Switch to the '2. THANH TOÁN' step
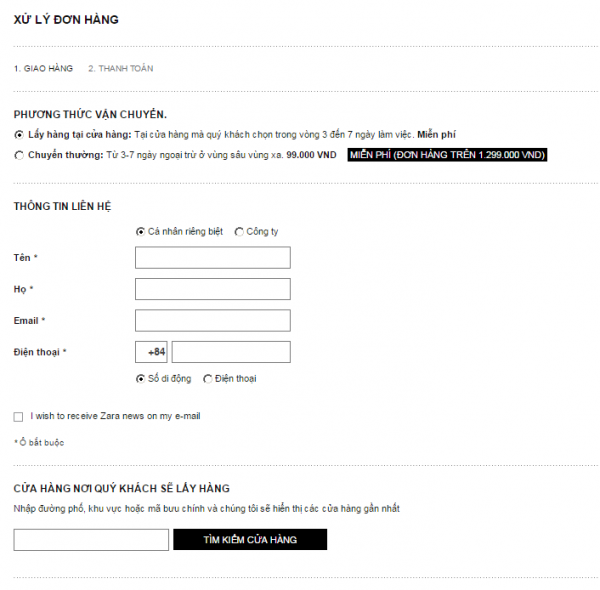Viewport: 600px width, 590px height. [120, 68]
